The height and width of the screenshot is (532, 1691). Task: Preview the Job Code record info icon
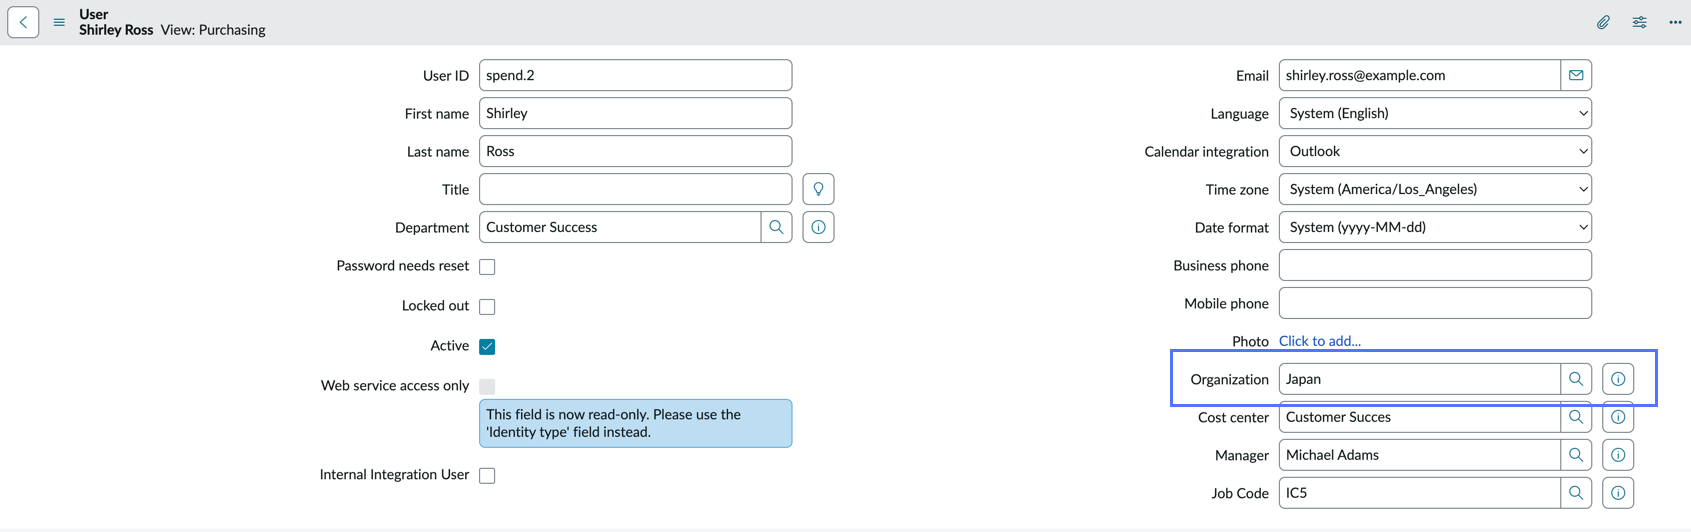coord(1618,493)
